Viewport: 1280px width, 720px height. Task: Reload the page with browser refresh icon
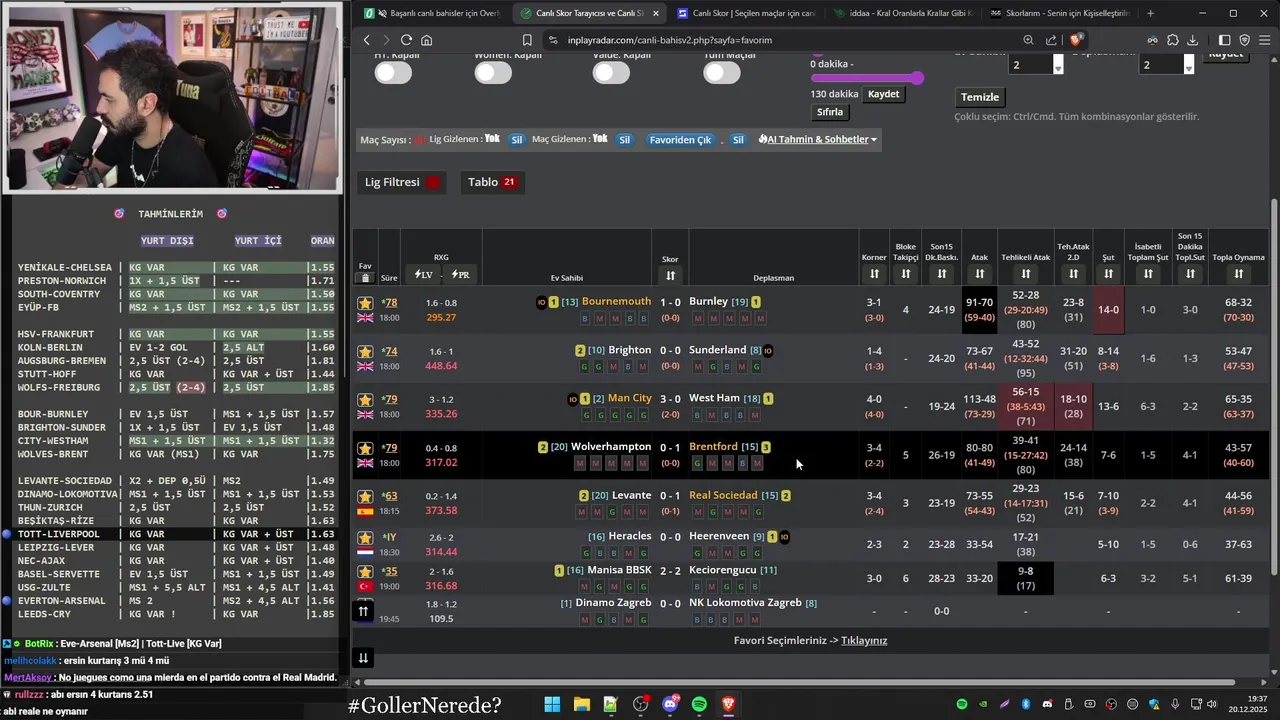pos(406,40)
